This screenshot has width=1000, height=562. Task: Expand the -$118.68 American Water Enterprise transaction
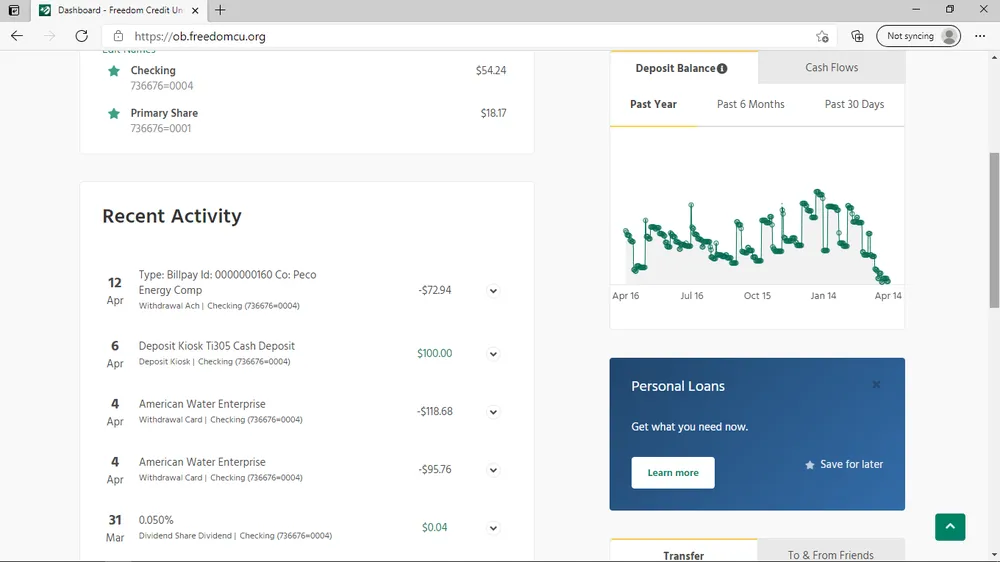click(x=493, y=412)
